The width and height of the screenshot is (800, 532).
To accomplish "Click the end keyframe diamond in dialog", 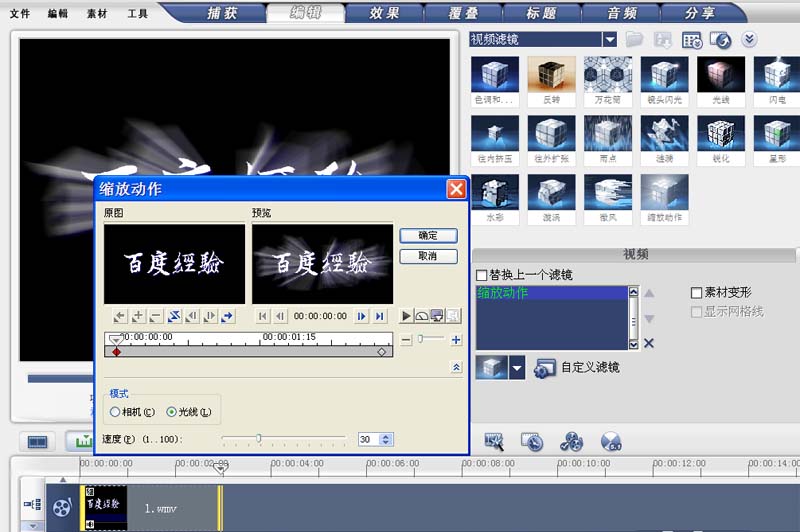I will point(381,352).
